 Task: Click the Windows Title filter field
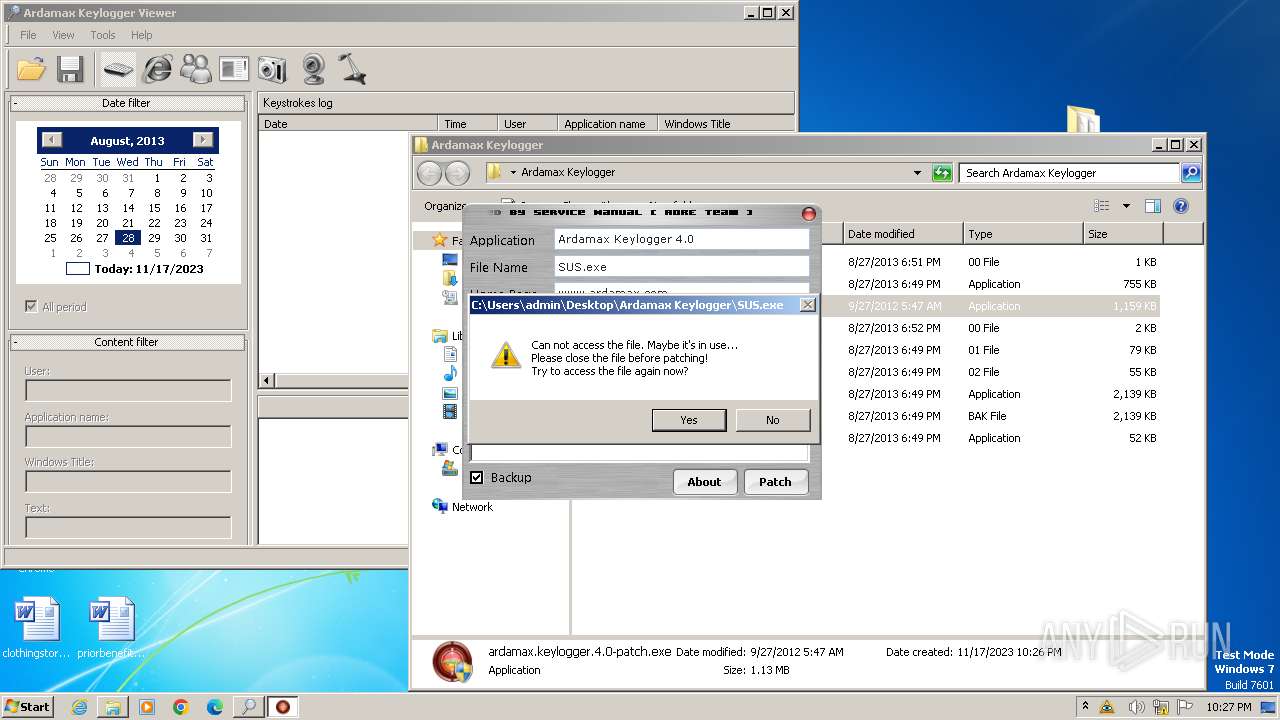point(128,482)
